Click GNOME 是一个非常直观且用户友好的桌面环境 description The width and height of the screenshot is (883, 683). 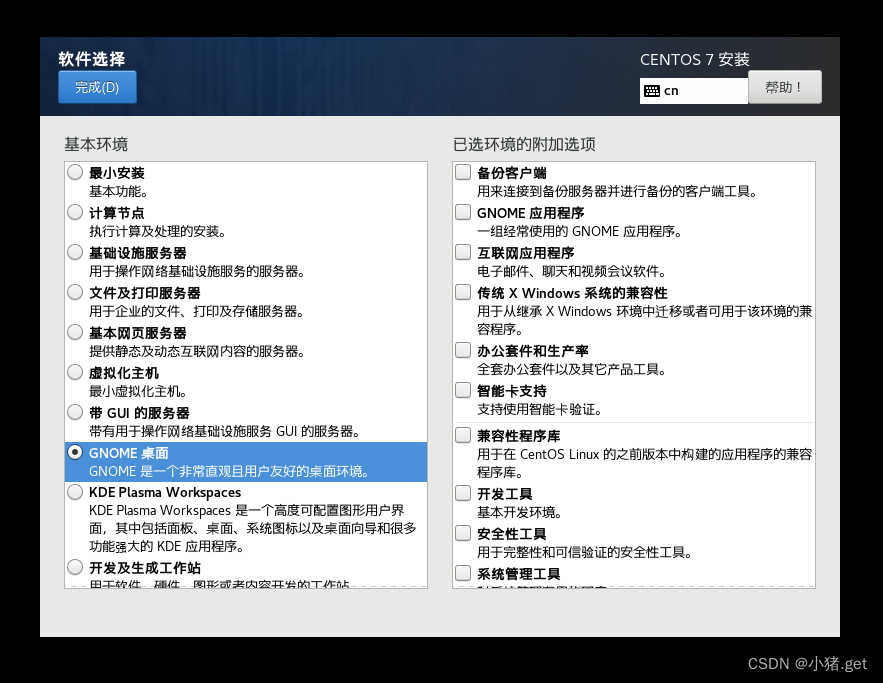(x=229, y=471)
